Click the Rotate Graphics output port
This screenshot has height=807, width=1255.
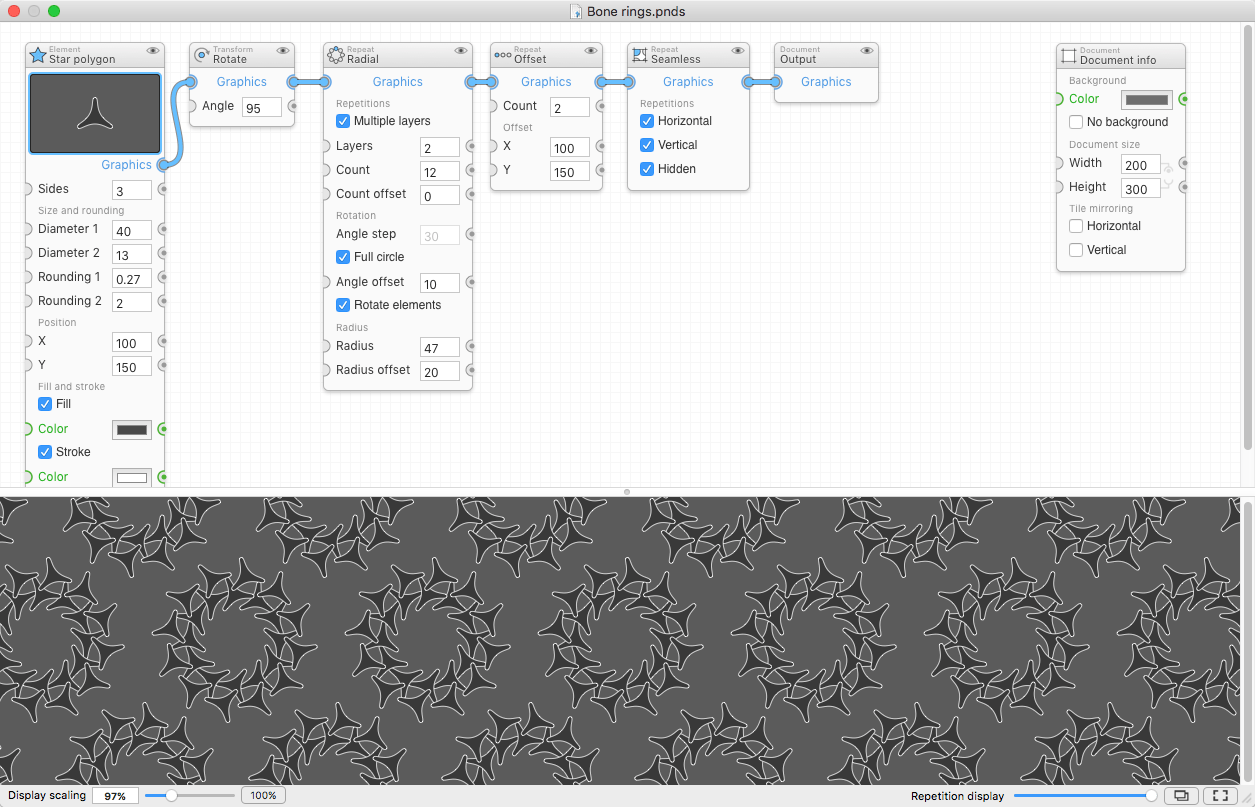(x=293, y=82)
